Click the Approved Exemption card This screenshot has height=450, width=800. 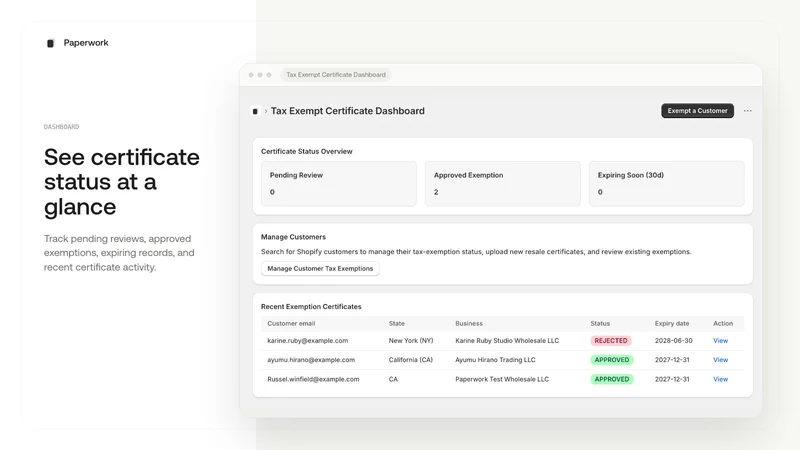coord(503,184)
